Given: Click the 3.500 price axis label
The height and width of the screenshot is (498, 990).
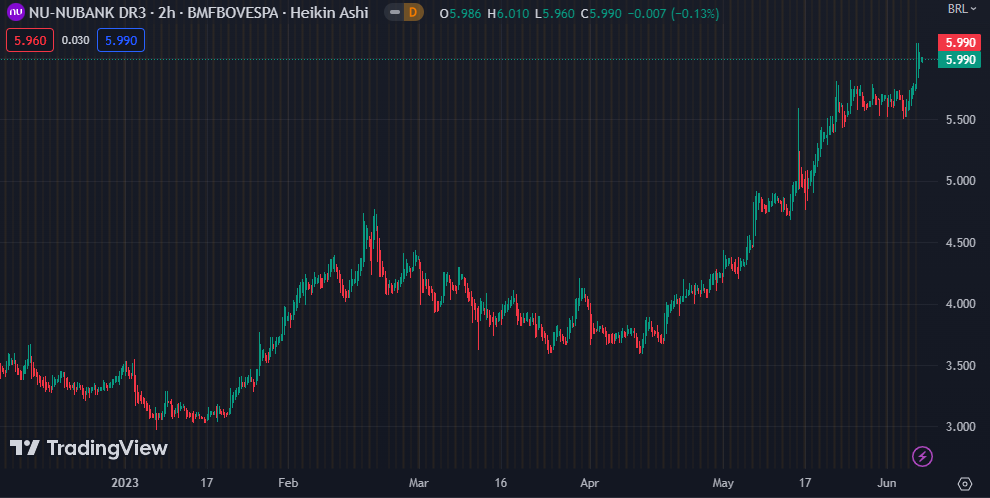Looking at the screenshot, I should (x=958, y=366).
